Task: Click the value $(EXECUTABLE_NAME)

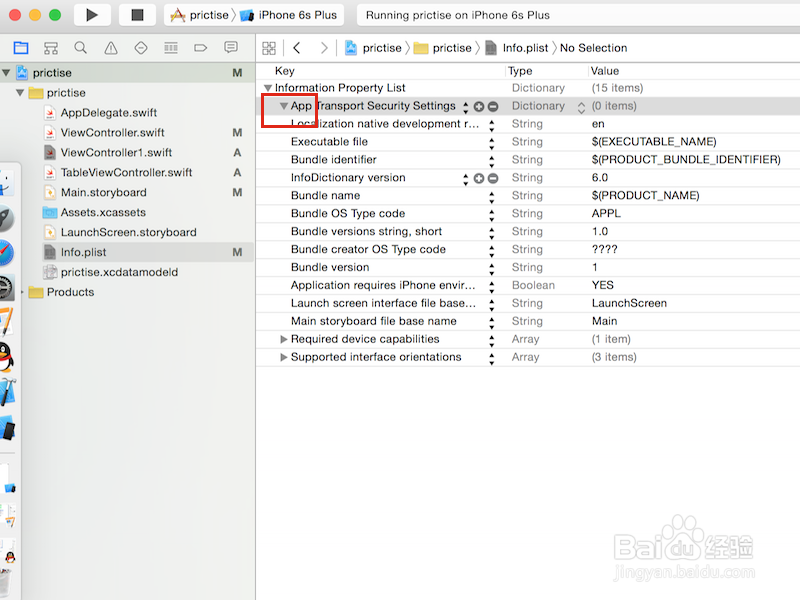Action: (x=654, y=142)
